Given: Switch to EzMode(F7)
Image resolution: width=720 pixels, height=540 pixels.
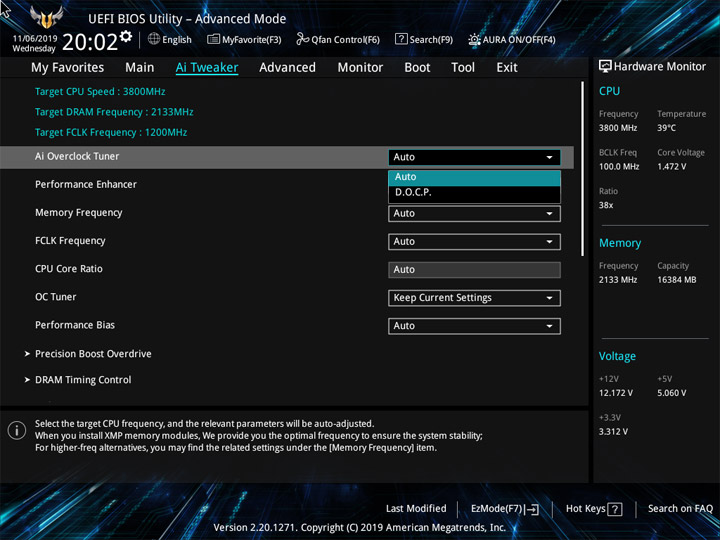Looking at the screenshot, I should click(505, 509).
